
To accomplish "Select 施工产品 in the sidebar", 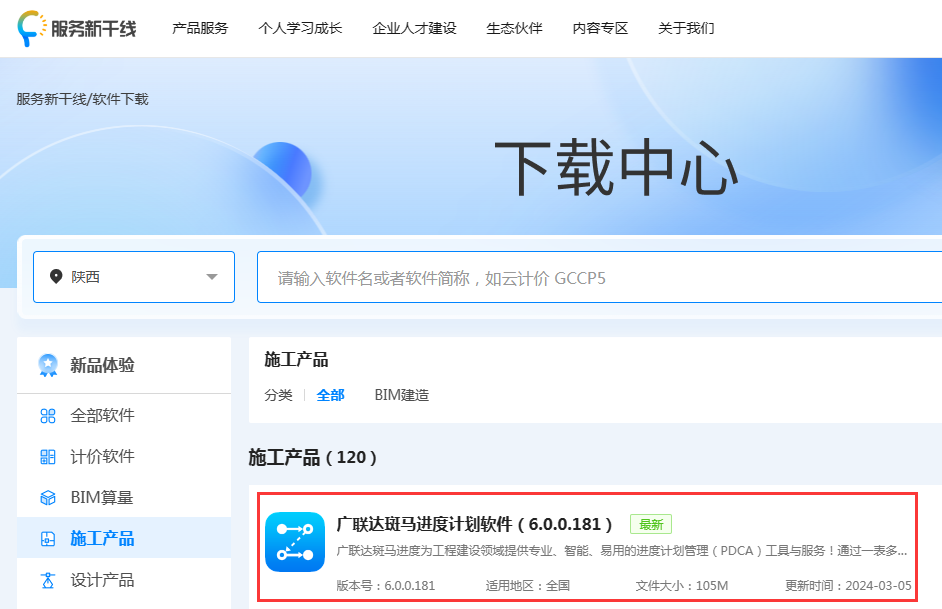I will click(x=124, y=538).
